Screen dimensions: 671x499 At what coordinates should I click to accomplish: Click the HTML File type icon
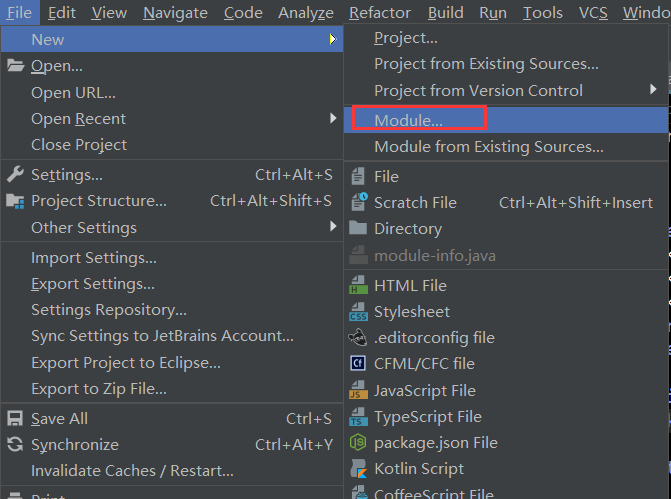coord(358,286)
